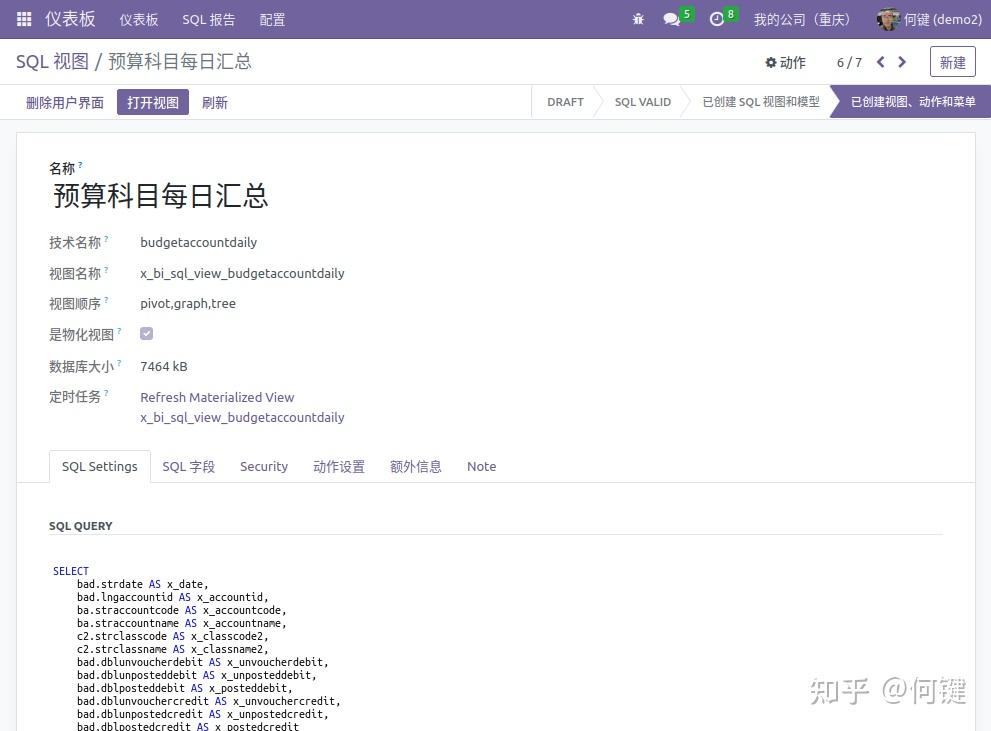
Task: Open the Odoo apps grid menu
Action: point(22,19)
